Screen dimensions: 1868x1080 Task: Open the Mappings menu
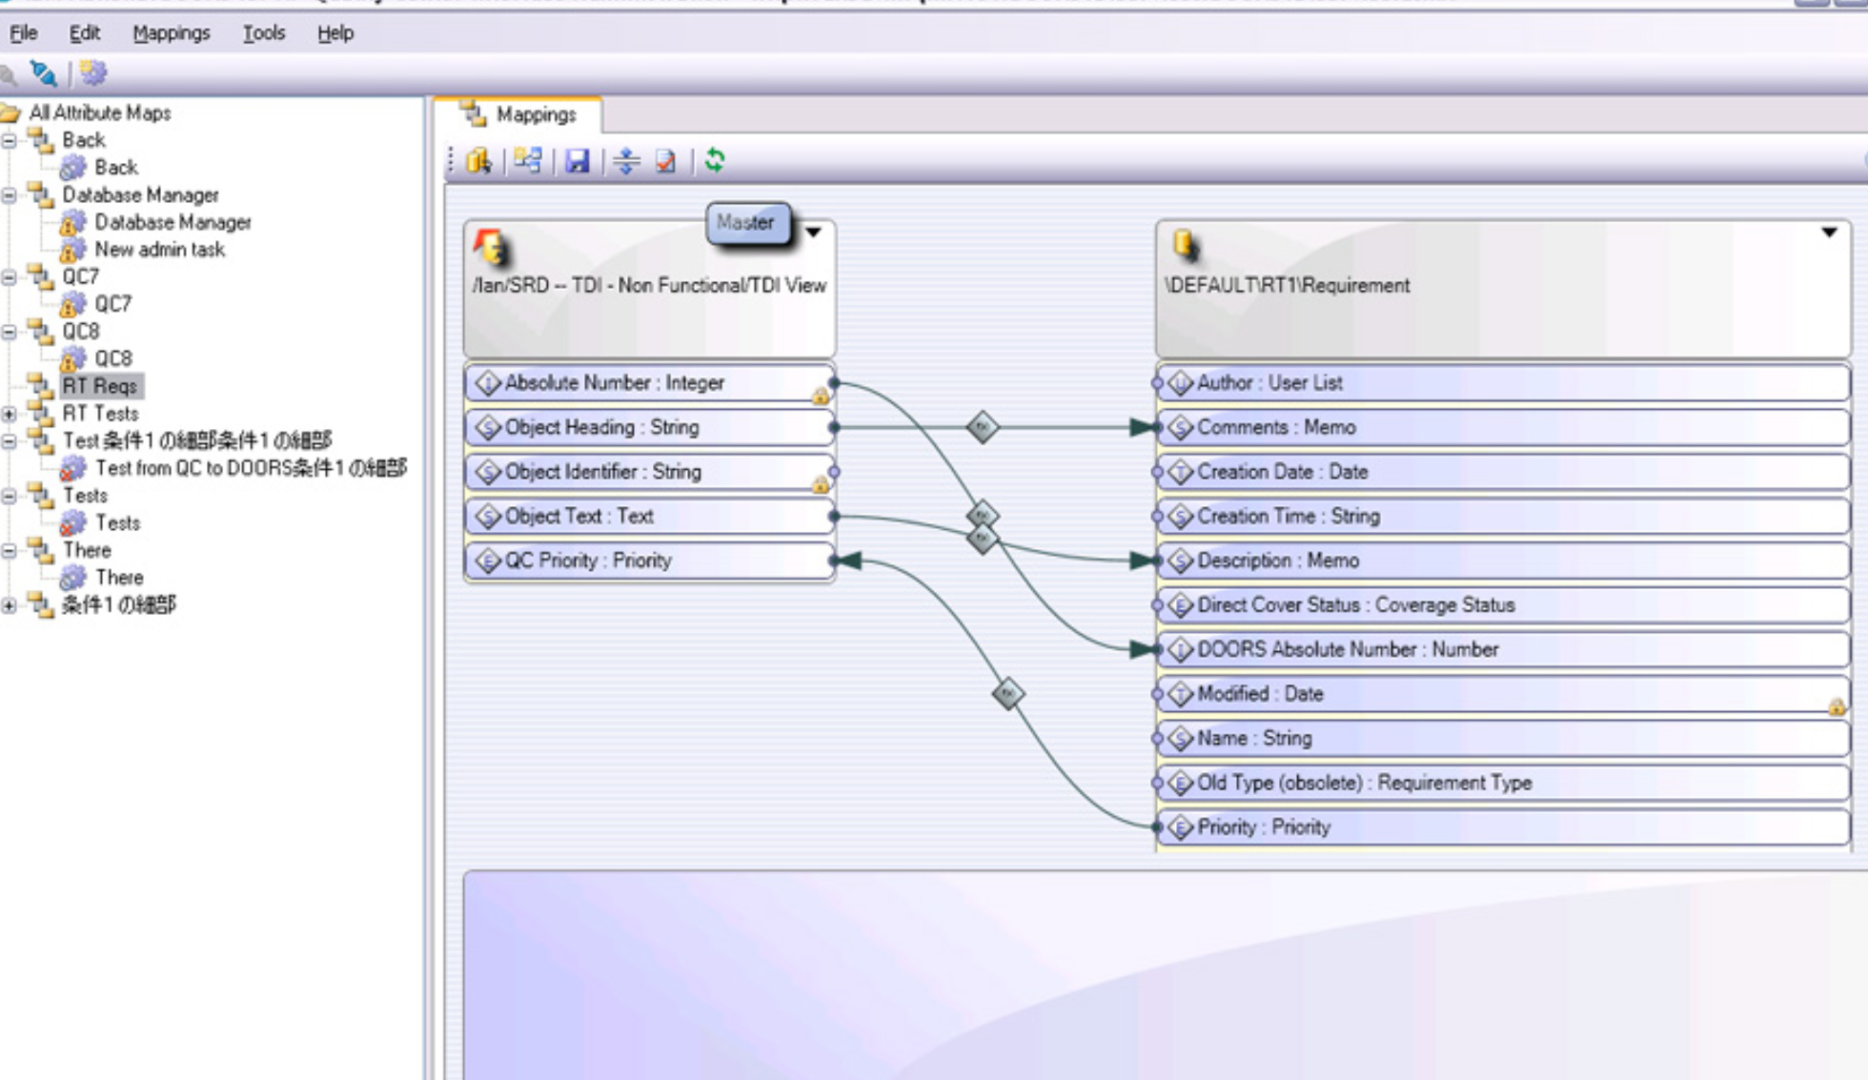coord(171,33)
